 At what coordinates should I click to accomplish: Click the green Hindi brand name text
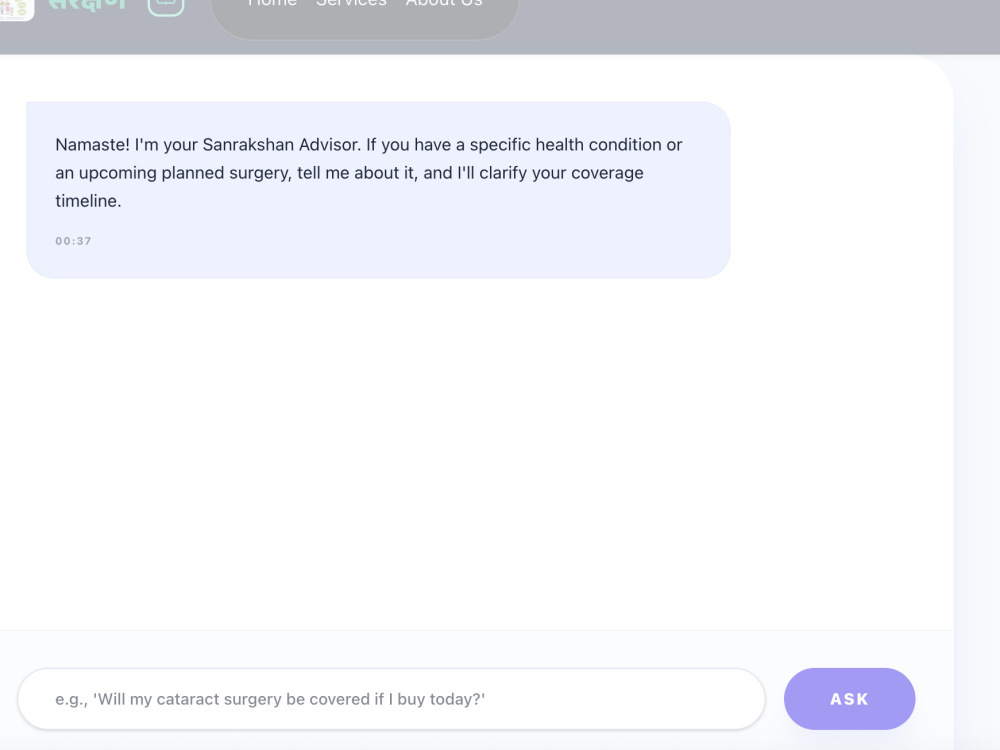point(88,6)
